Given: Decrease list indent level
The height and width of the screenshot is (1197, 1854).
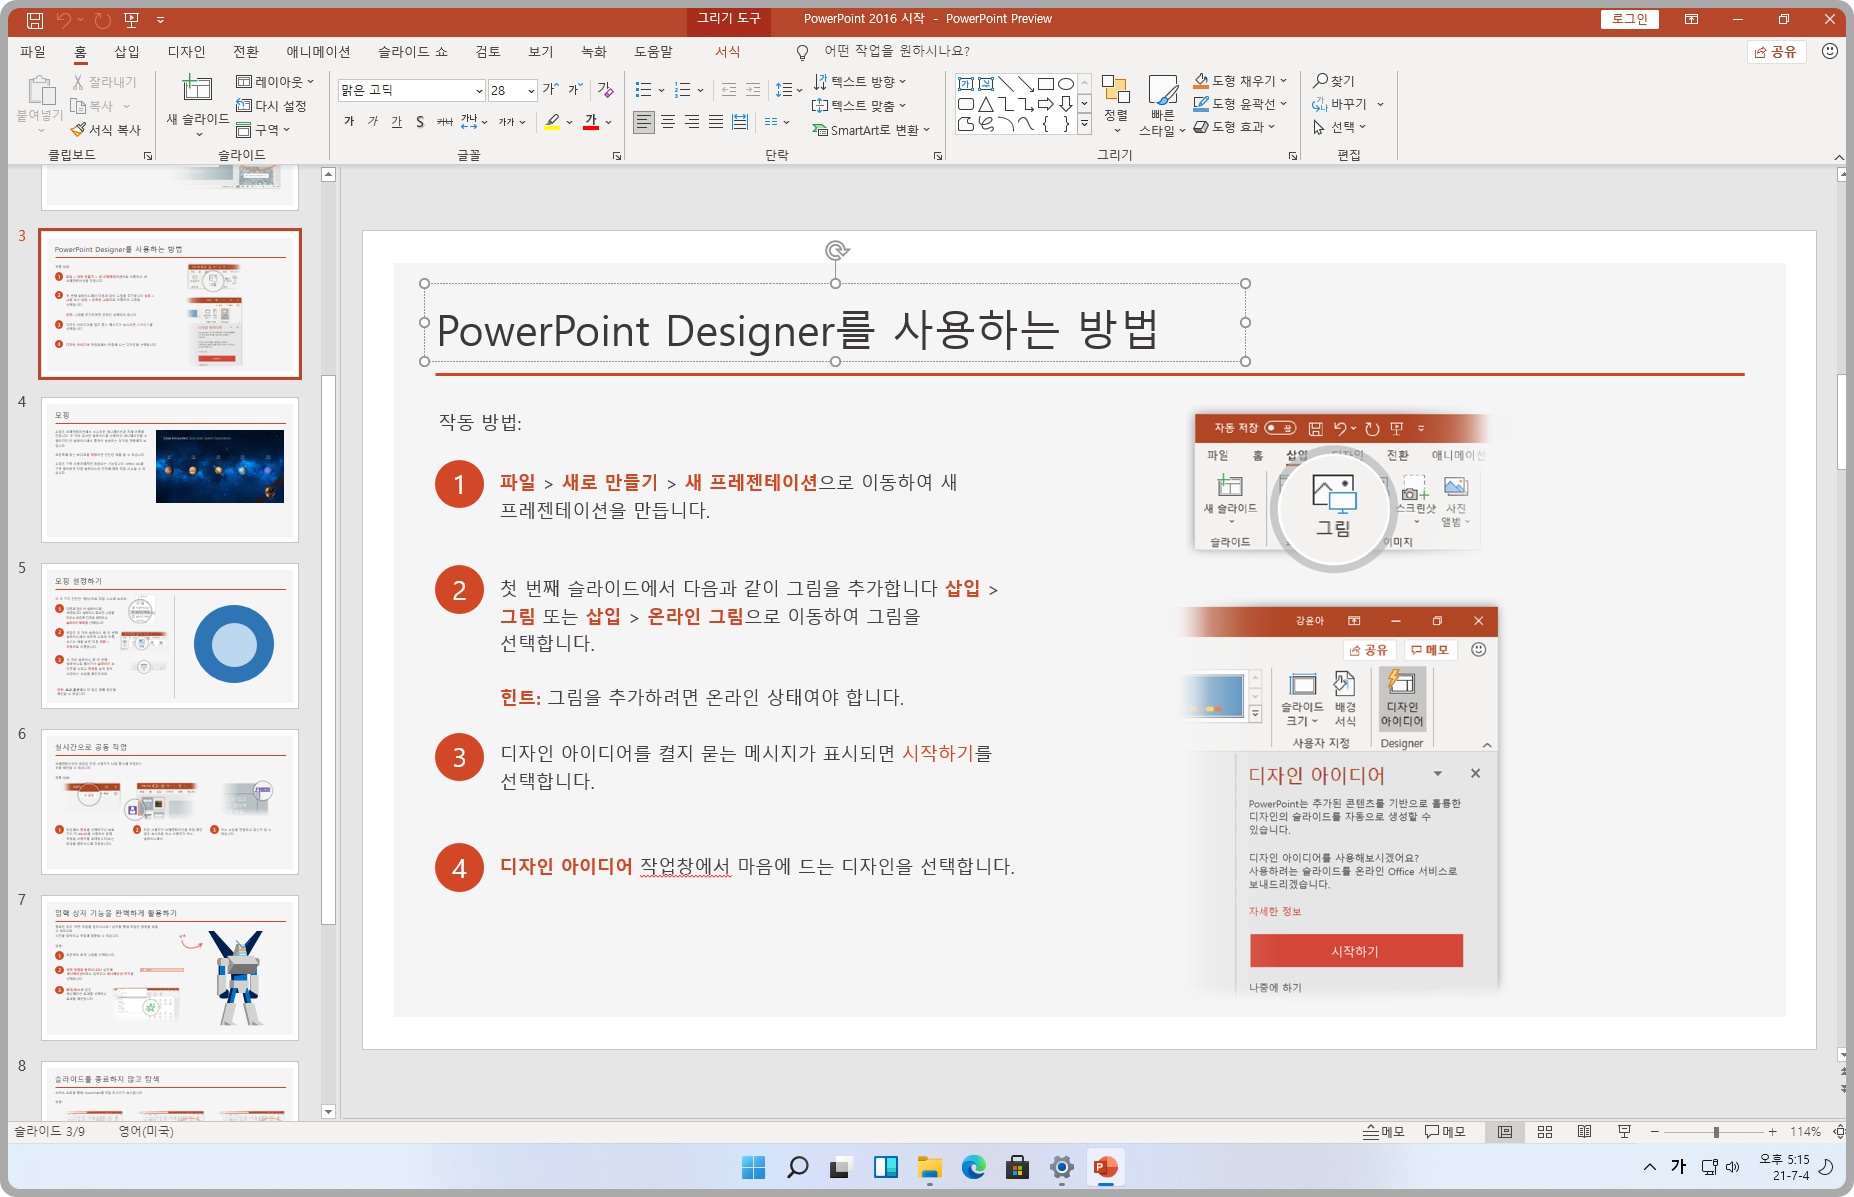Looking at the screenshot, I should point(729,90).
